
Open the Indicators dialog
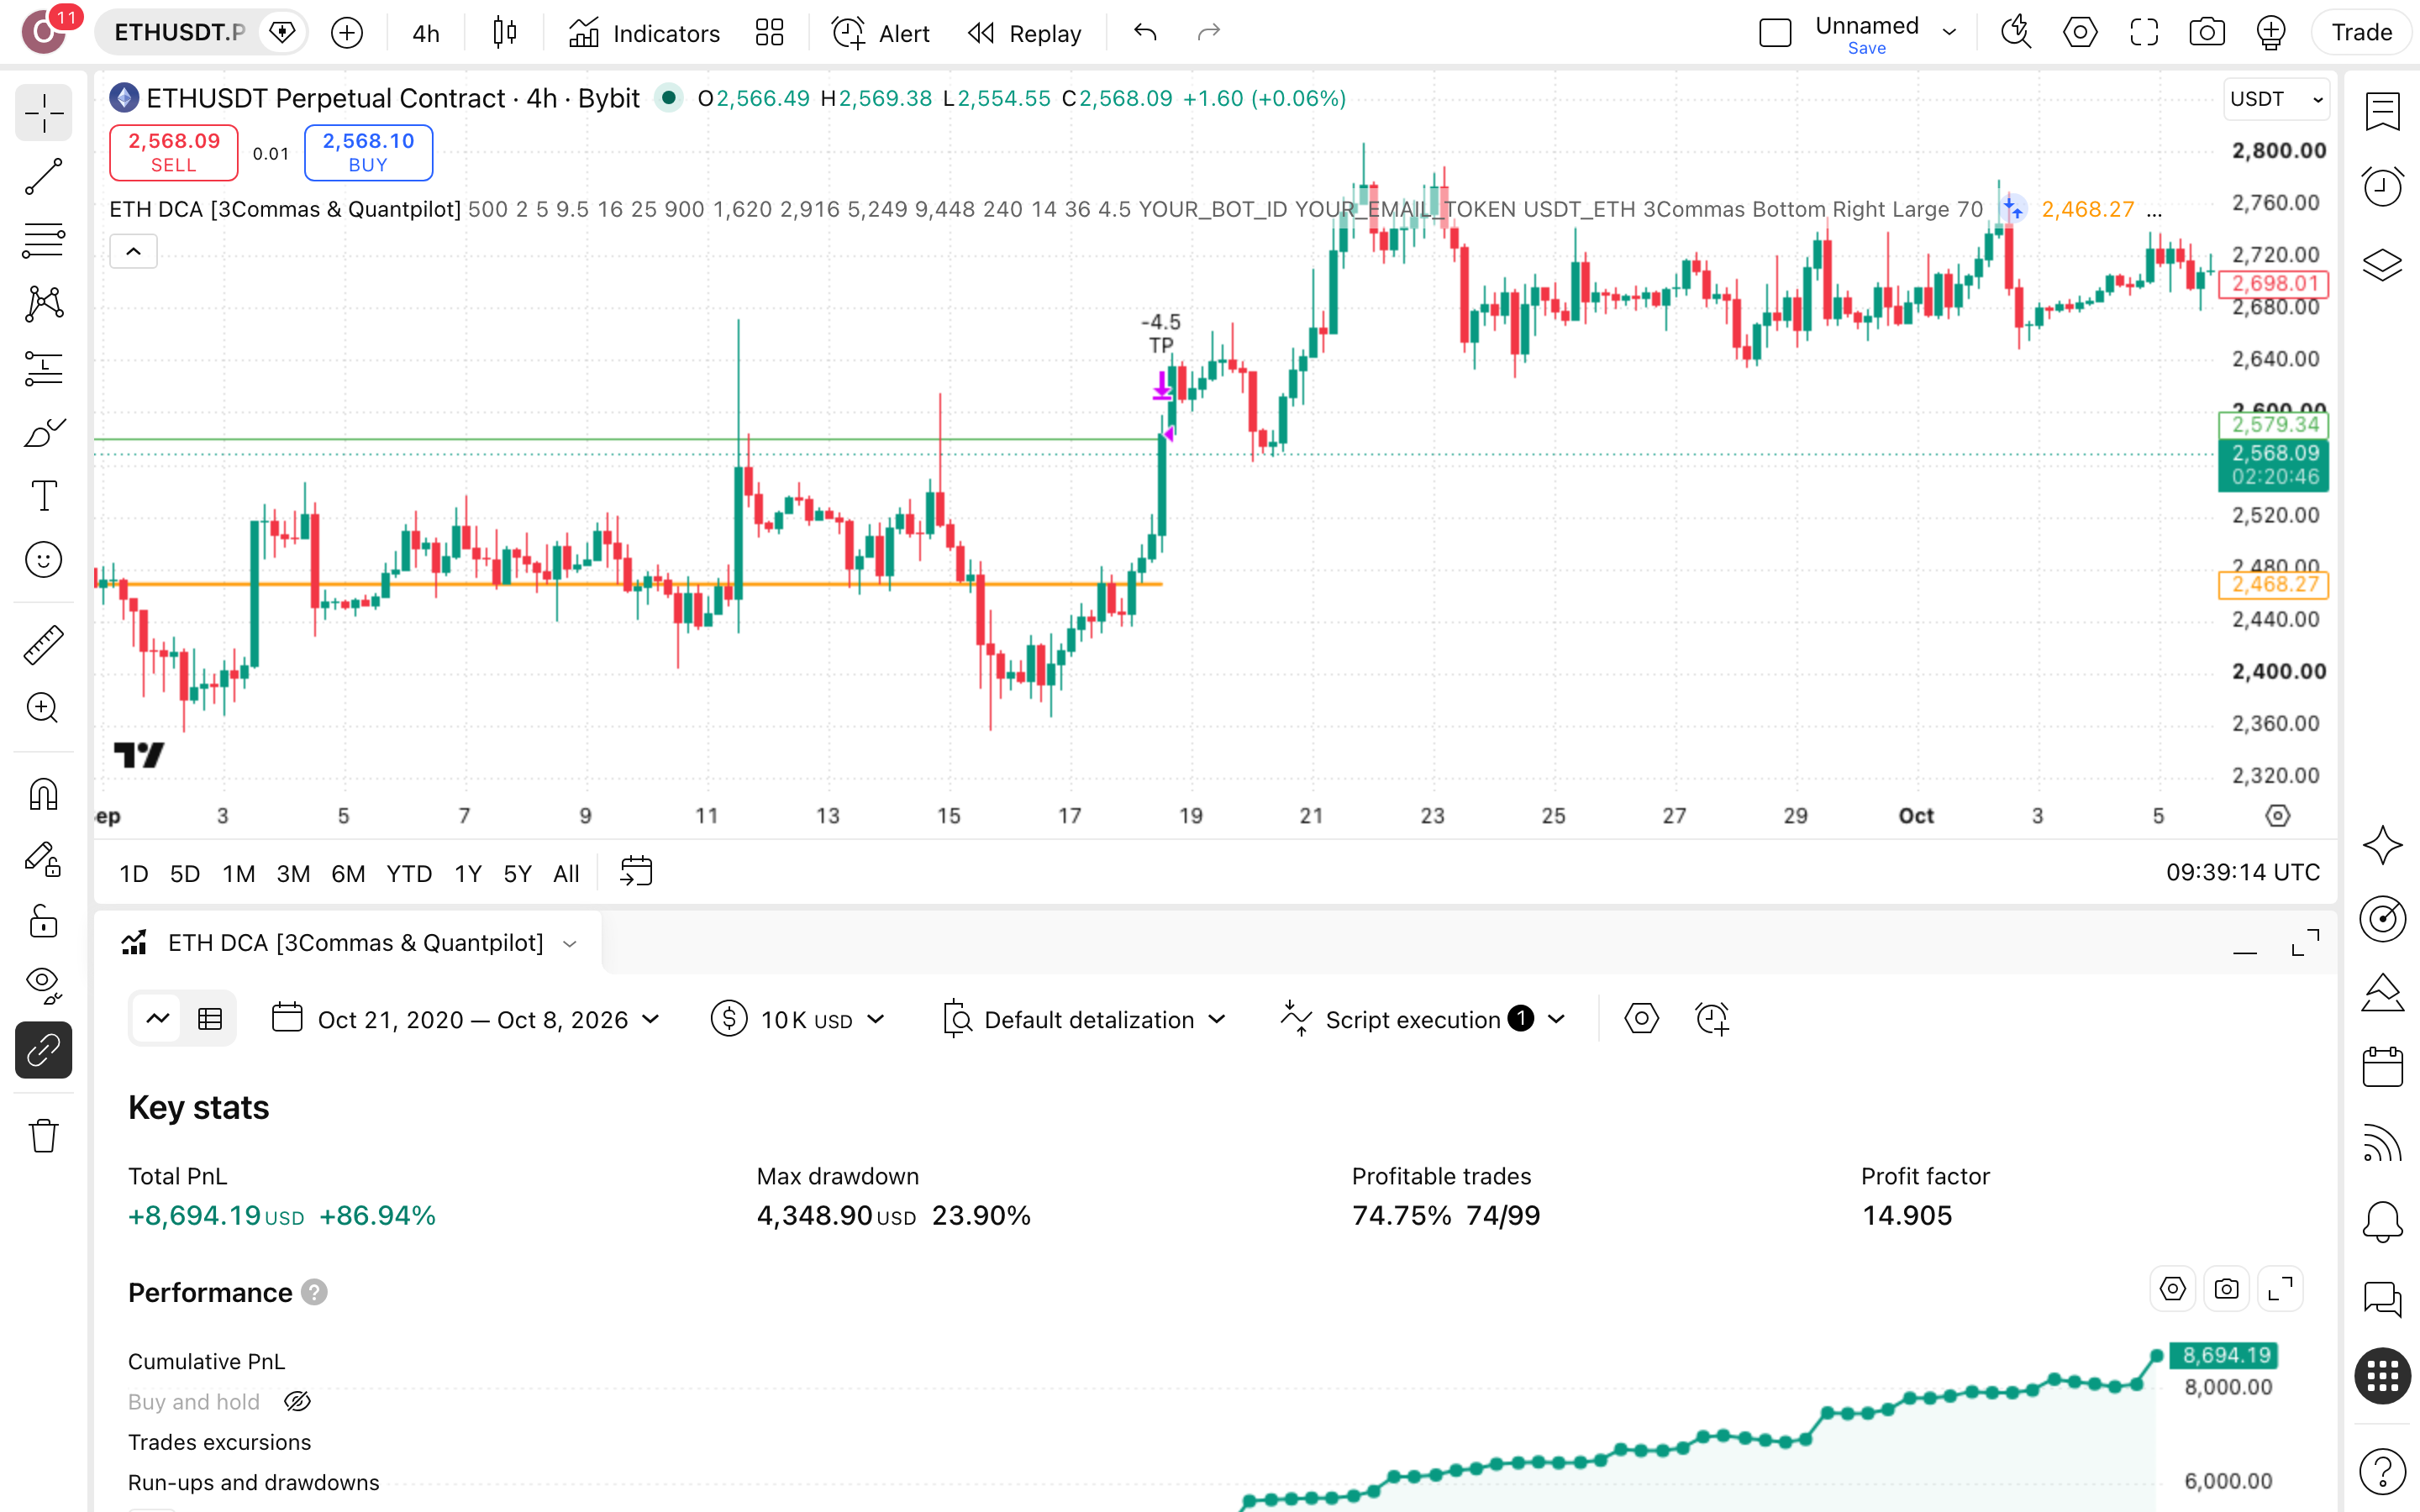tap(644, 33)
